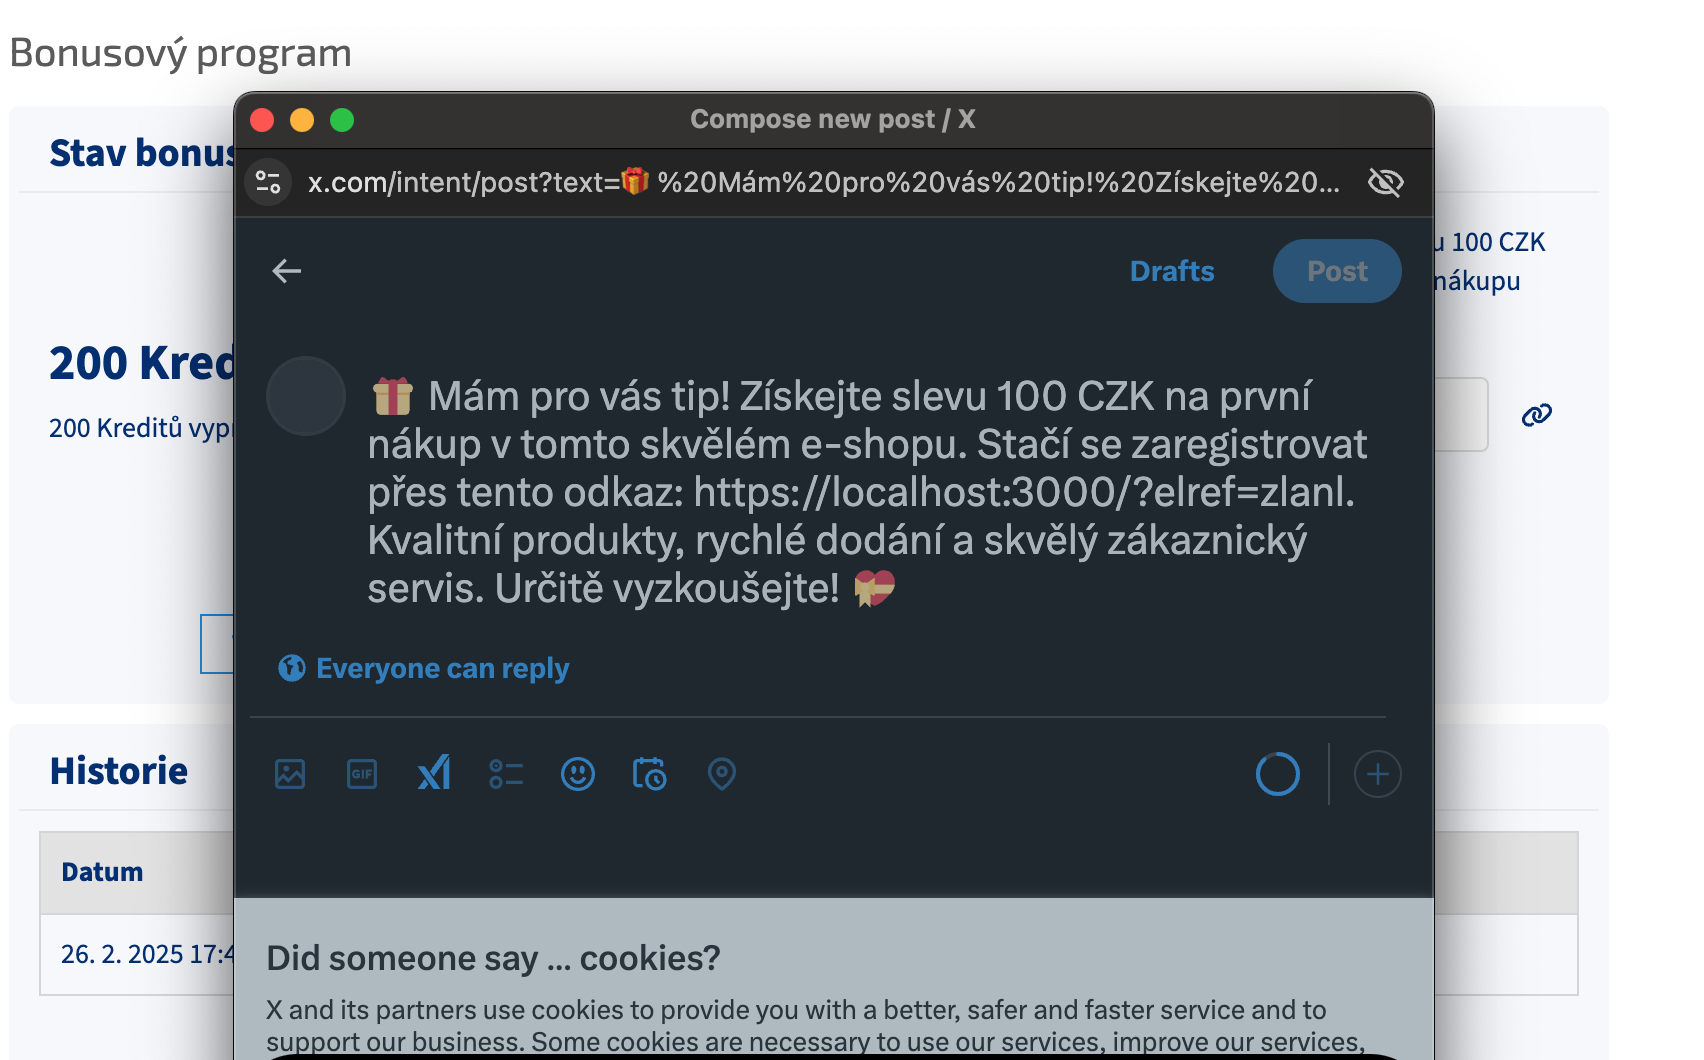The height and width of the screenshot is (1060, 1704).
Task: Click the back arrow in compose window
Action: coord(287,271)
